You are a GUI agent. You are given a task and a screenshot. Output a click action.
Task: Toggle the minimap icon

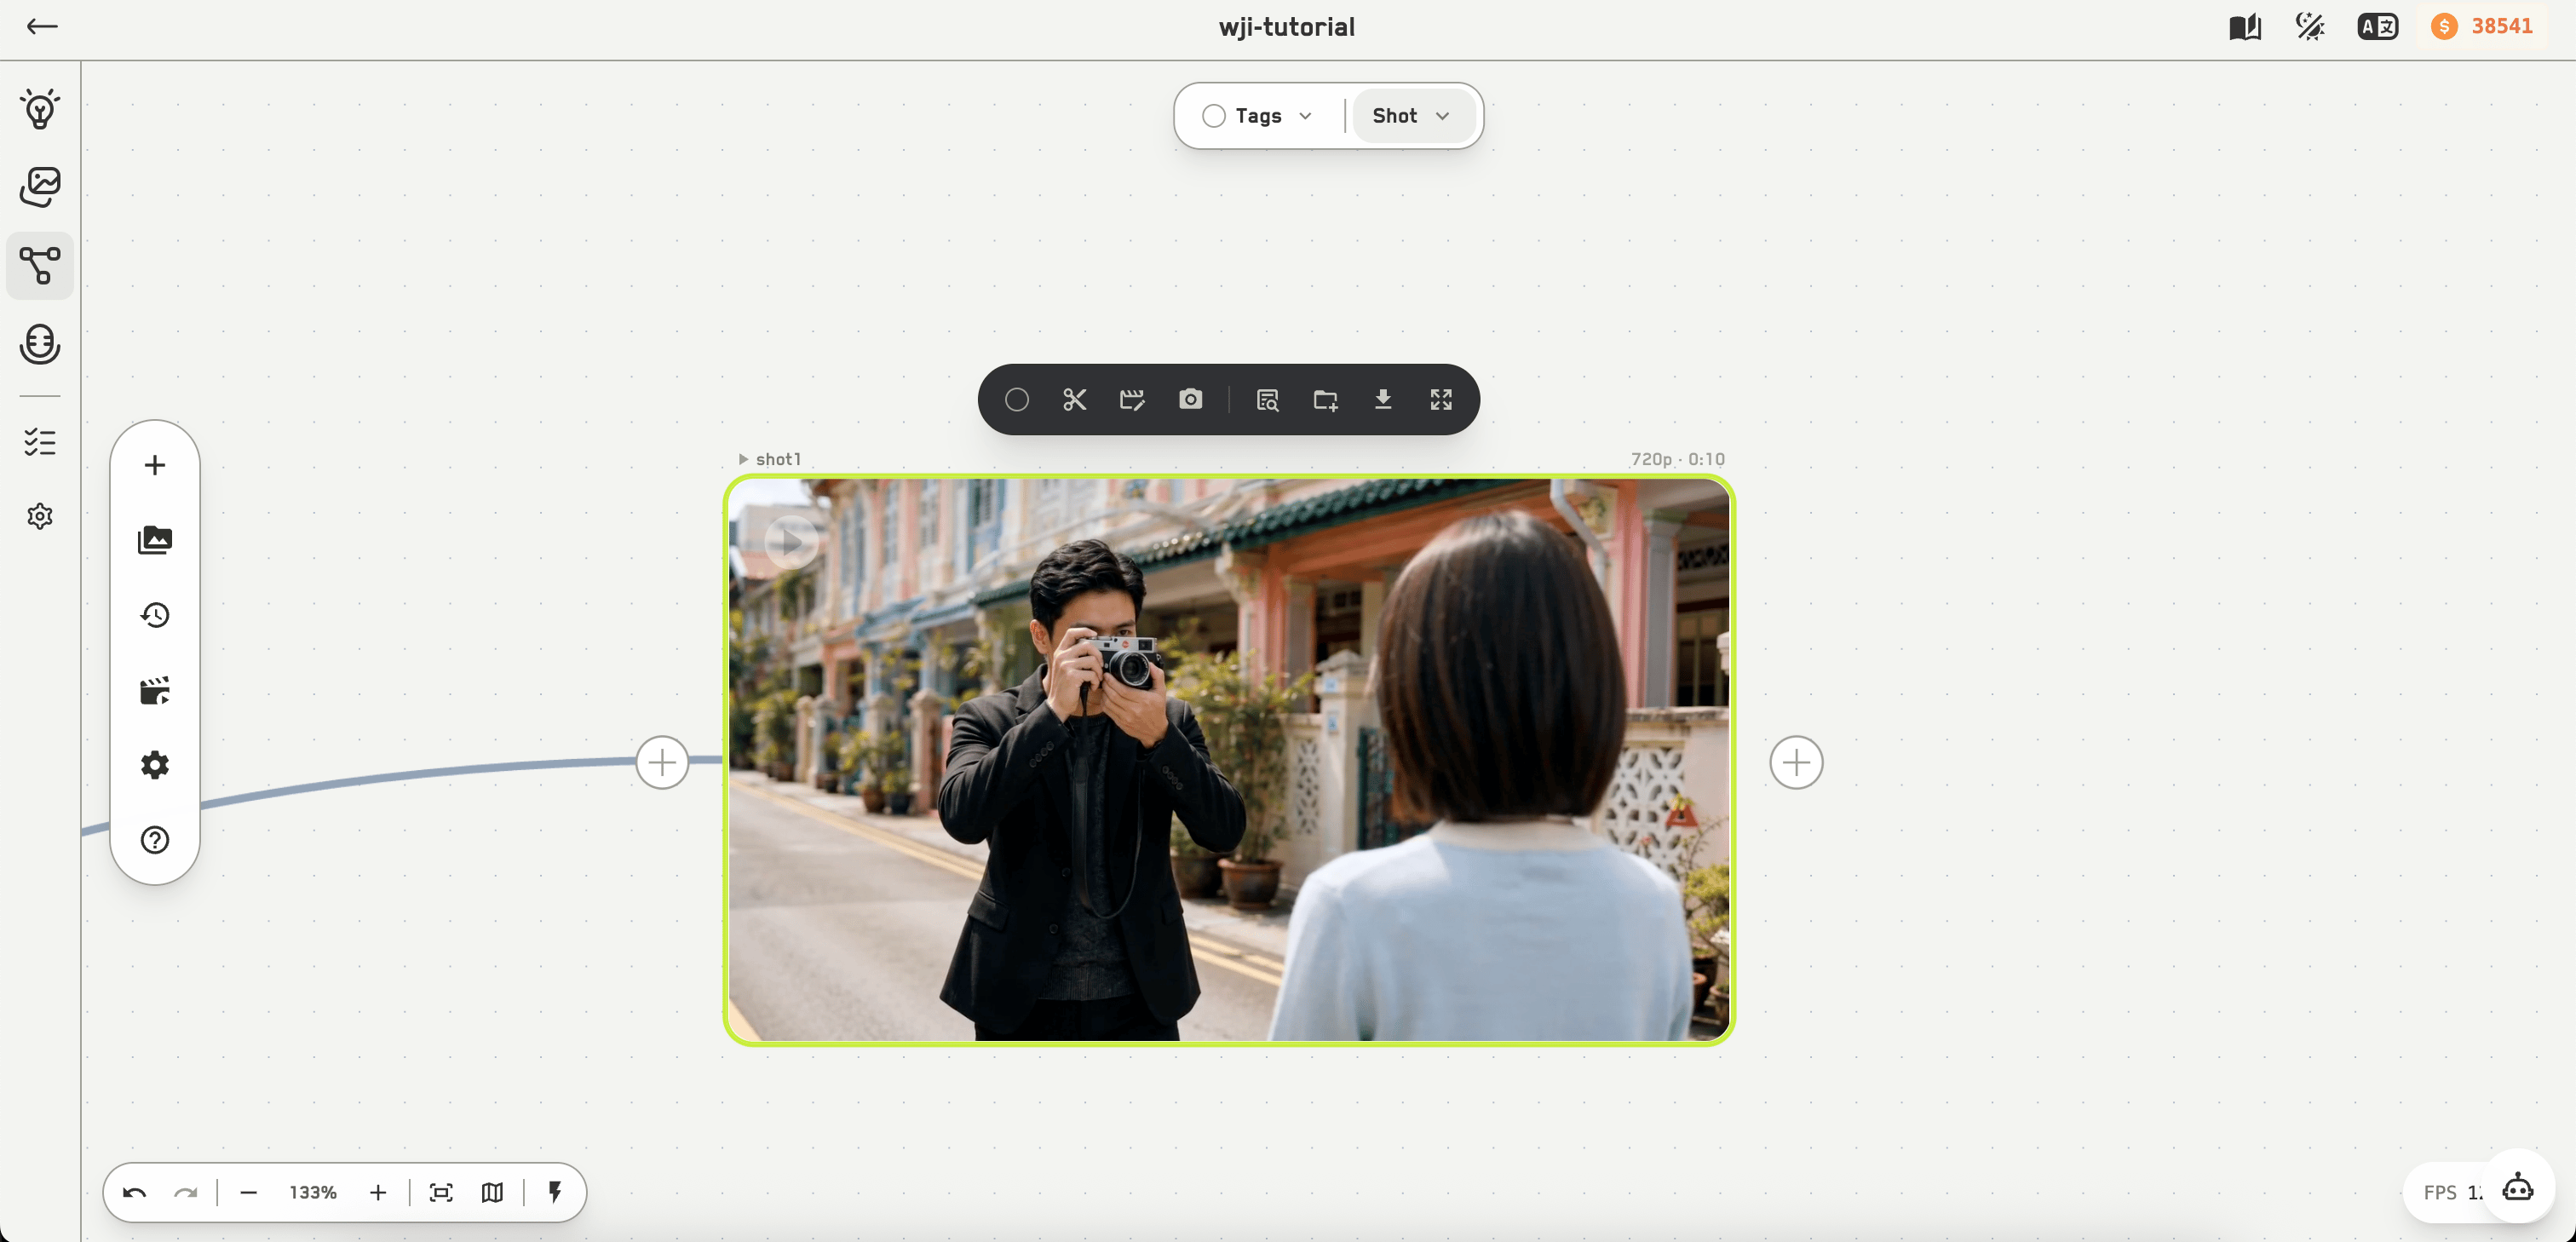(492, 1192)
